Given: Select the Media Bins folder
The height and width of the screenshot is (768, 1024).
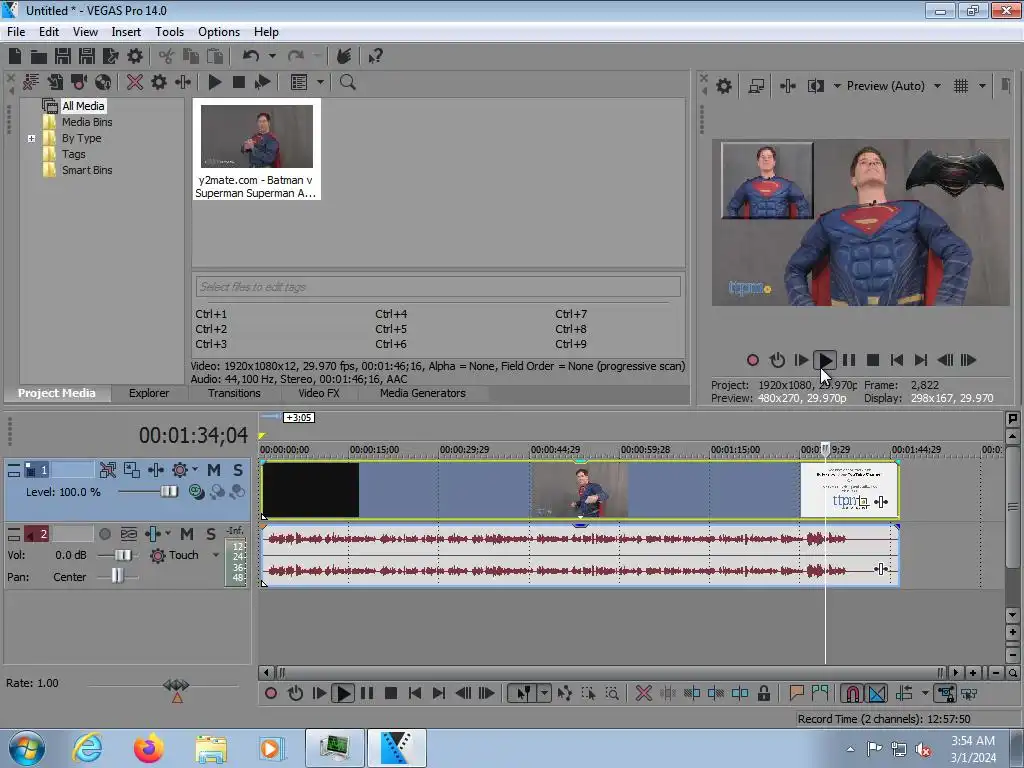Looking at the screenshot, I should tap(87, 122).
